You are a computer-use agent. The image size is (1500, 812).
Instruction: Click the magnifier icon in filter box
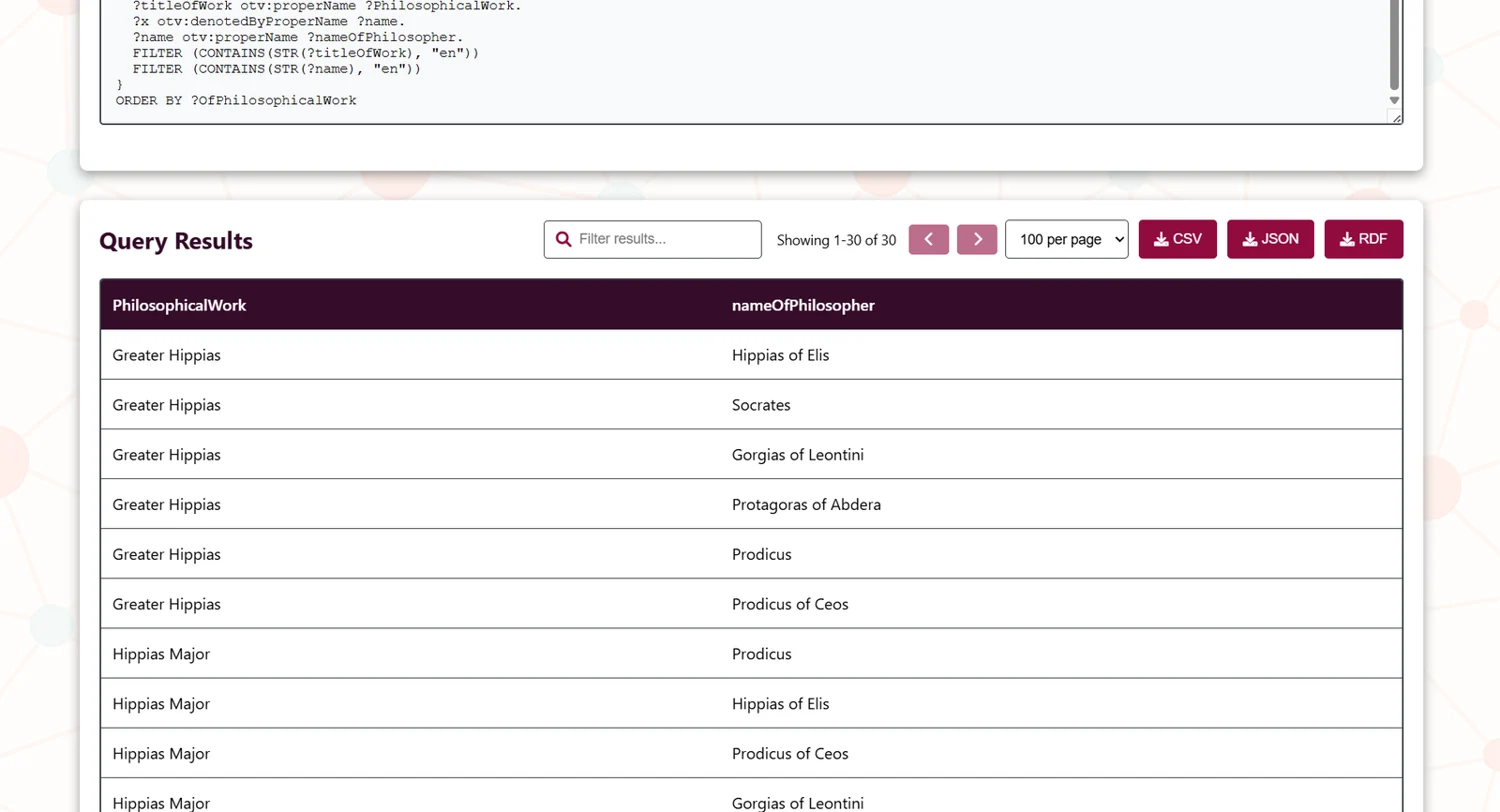point(563,239)
